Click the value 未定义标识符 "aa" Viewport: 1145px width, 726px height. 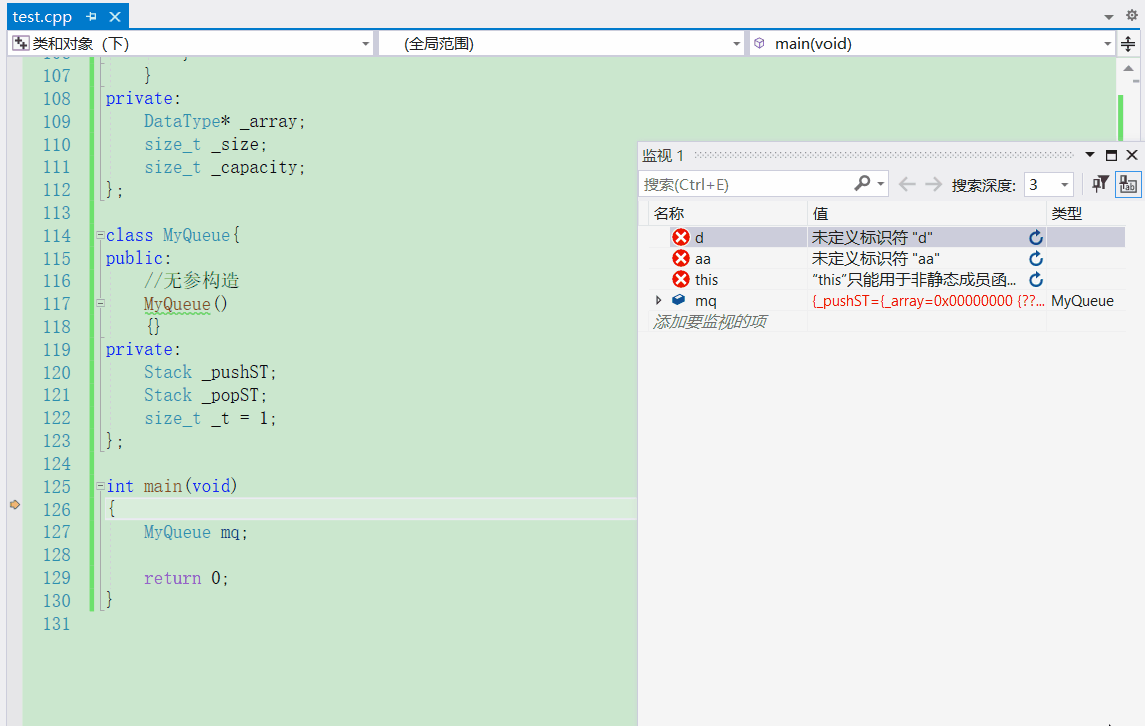876,259
